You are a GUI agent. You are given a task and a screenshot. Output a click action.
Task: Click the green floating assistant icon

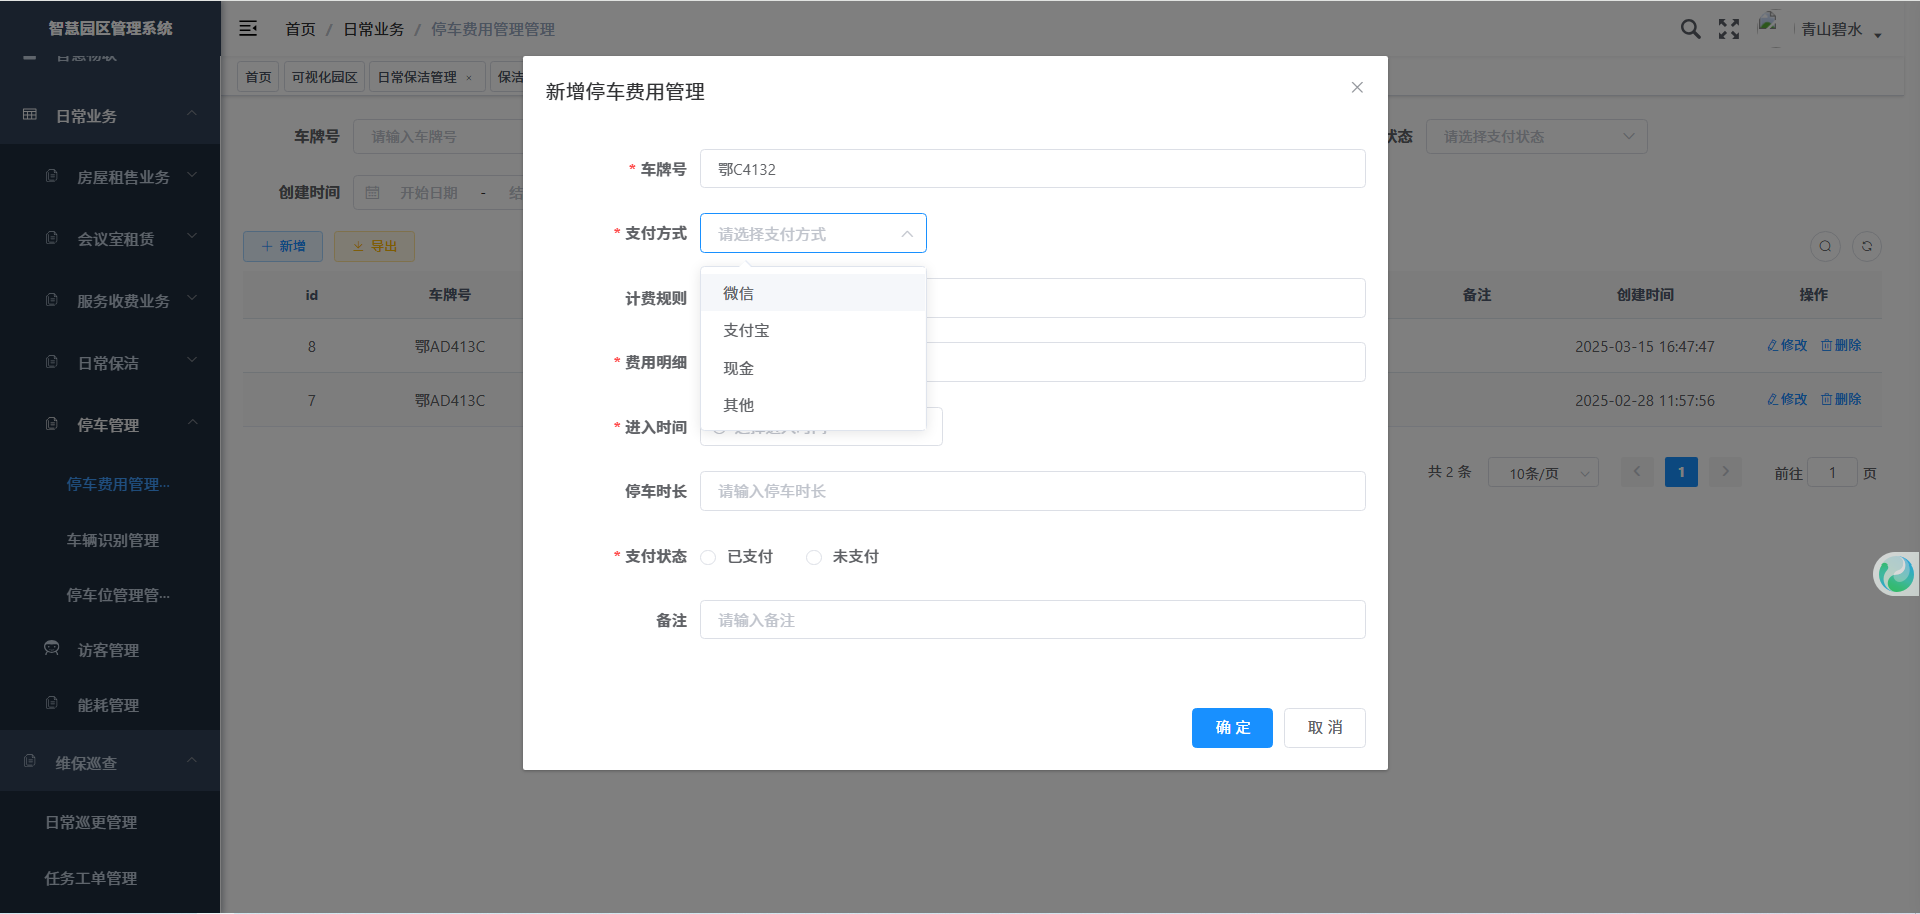1895,574
